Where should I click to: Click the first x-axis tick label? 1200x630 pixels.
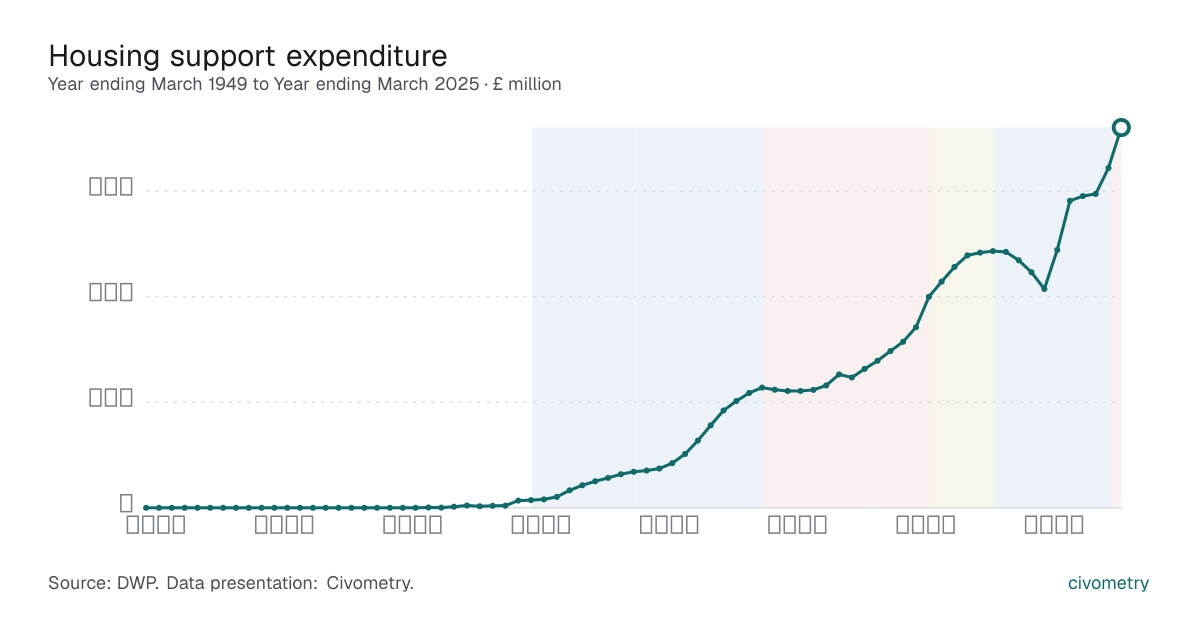155,524
